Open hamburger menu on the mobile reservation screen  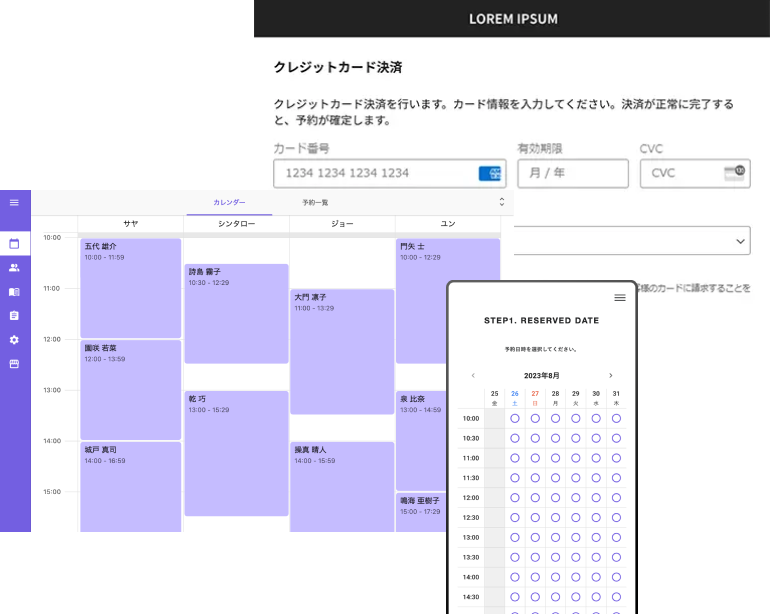pyautogui.click(x=619, y=298)
